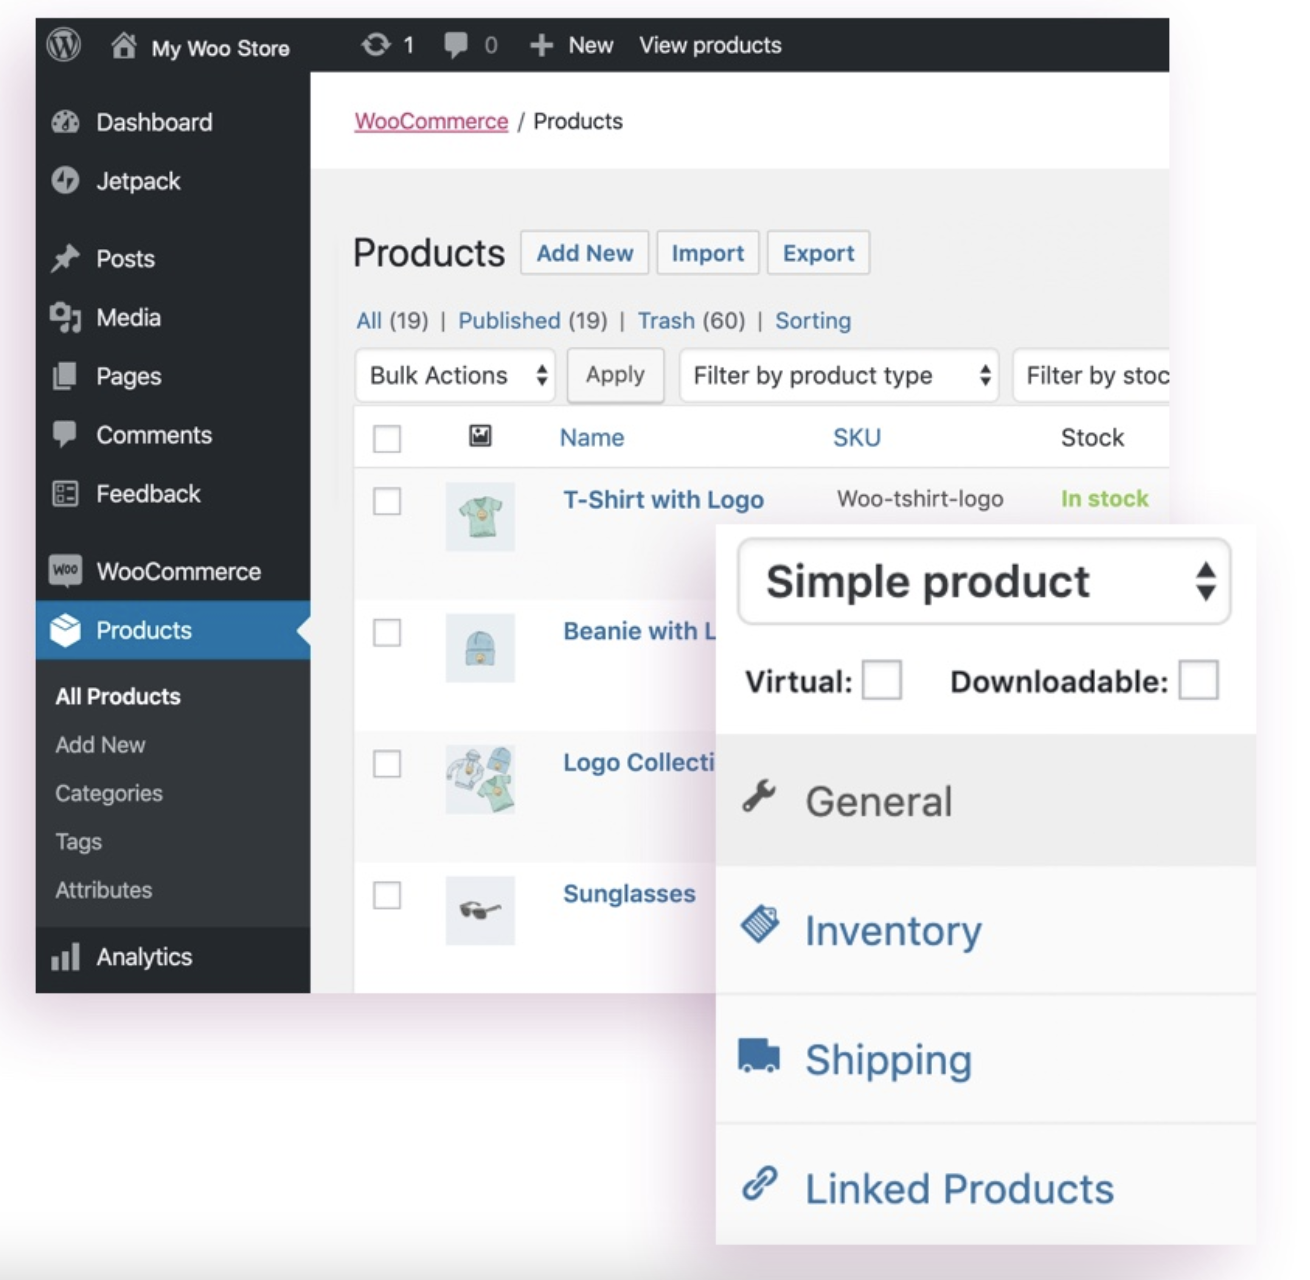Viewport: 1310px width, 1280px height.
Task: Click the Analytics bar chart icon
Action: (65, 957)
